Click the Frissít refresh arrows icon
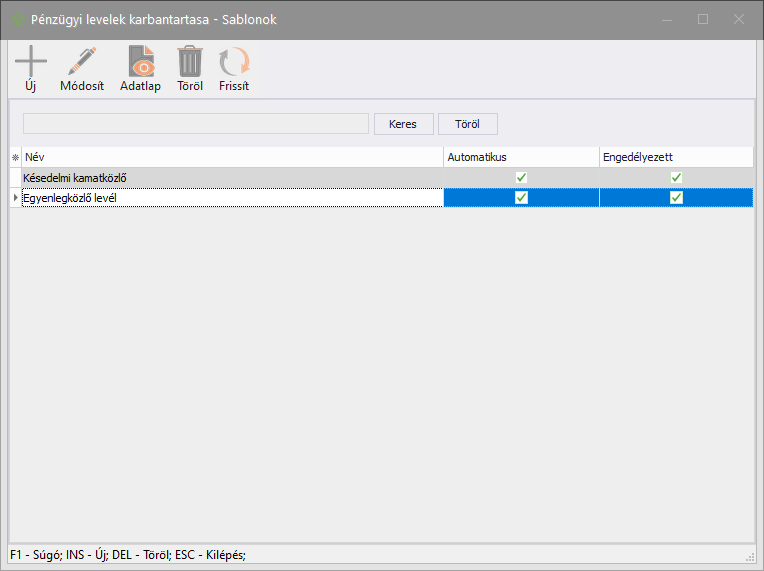 [x=234, y=62]
